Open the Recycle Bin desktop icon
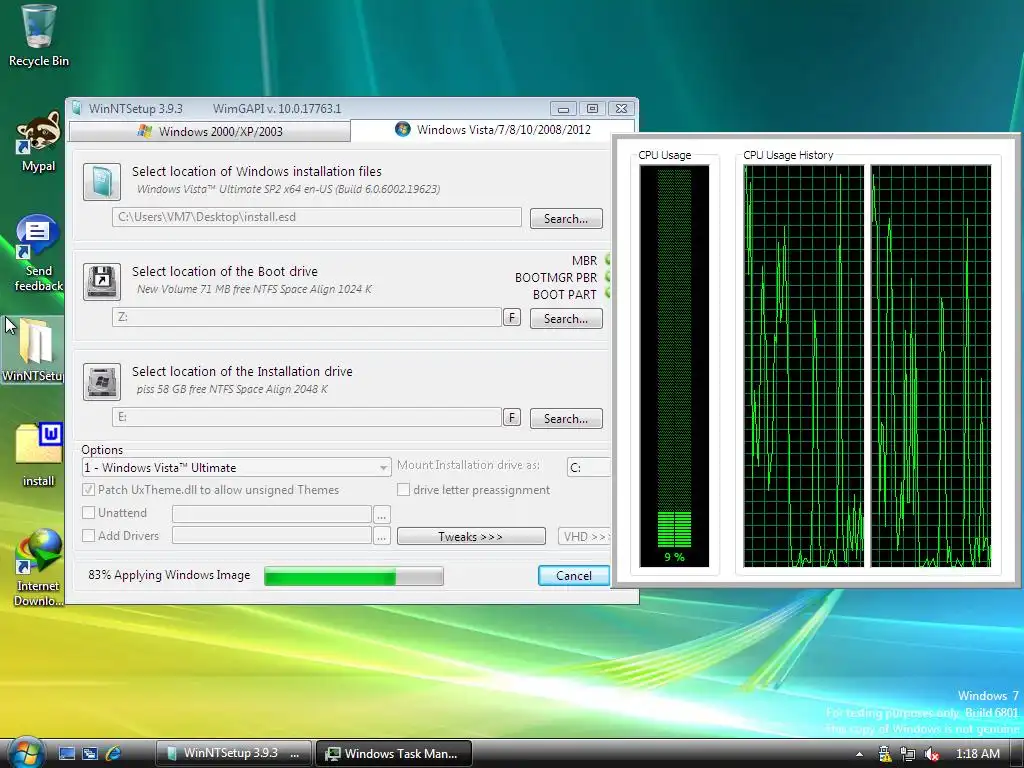Viewport: 1024px width, 768px height. pyautogui.click(x=39, y=36)
